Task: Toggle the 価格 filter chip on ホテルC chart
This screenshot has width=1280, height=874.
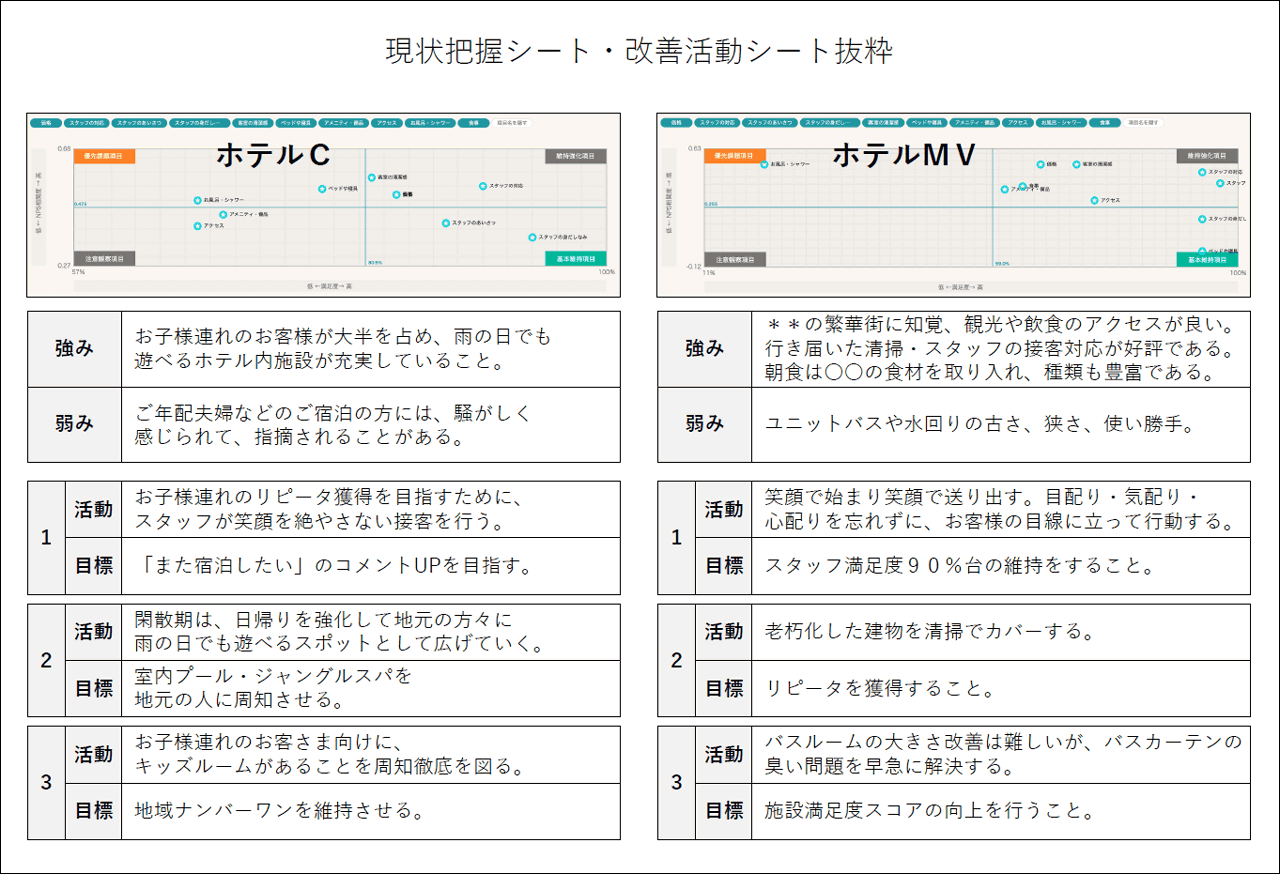Action: pos(46,123)
